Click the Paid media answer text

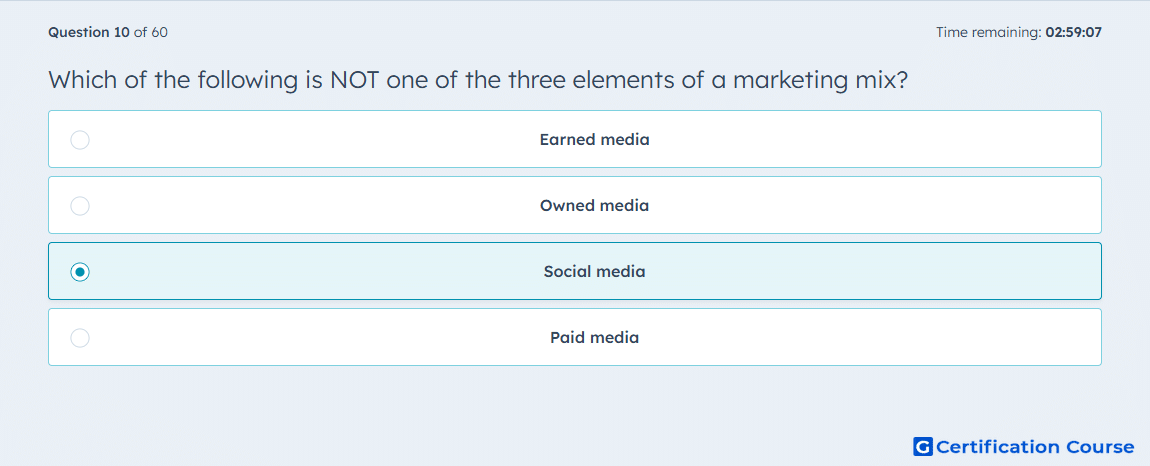click(x=595, y=338)
